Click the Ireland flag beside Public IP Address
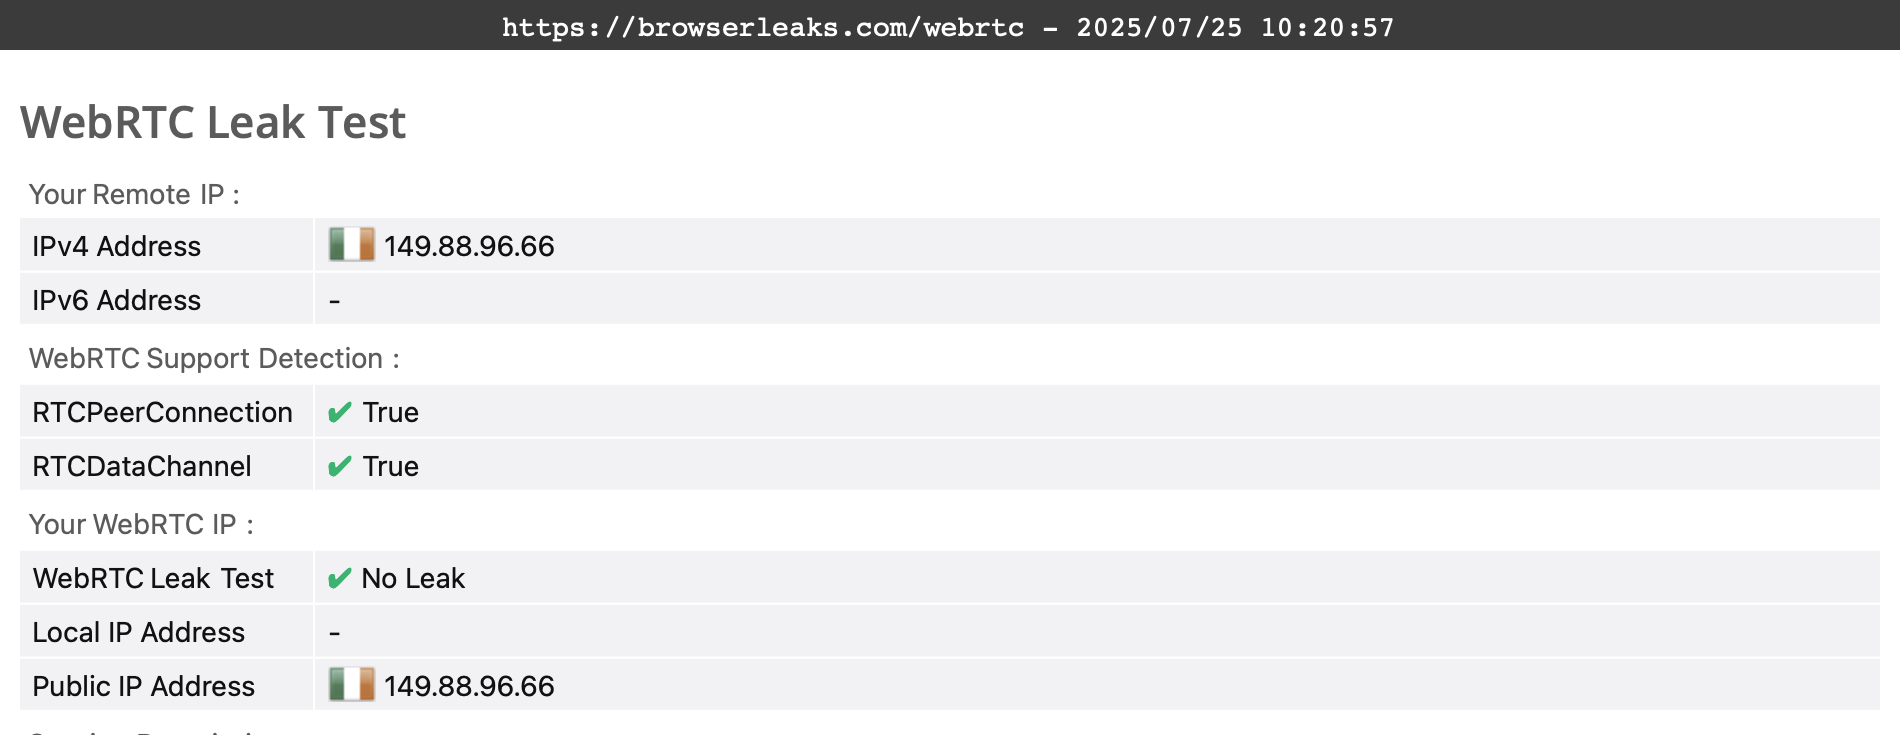 [x=352, y=685]
